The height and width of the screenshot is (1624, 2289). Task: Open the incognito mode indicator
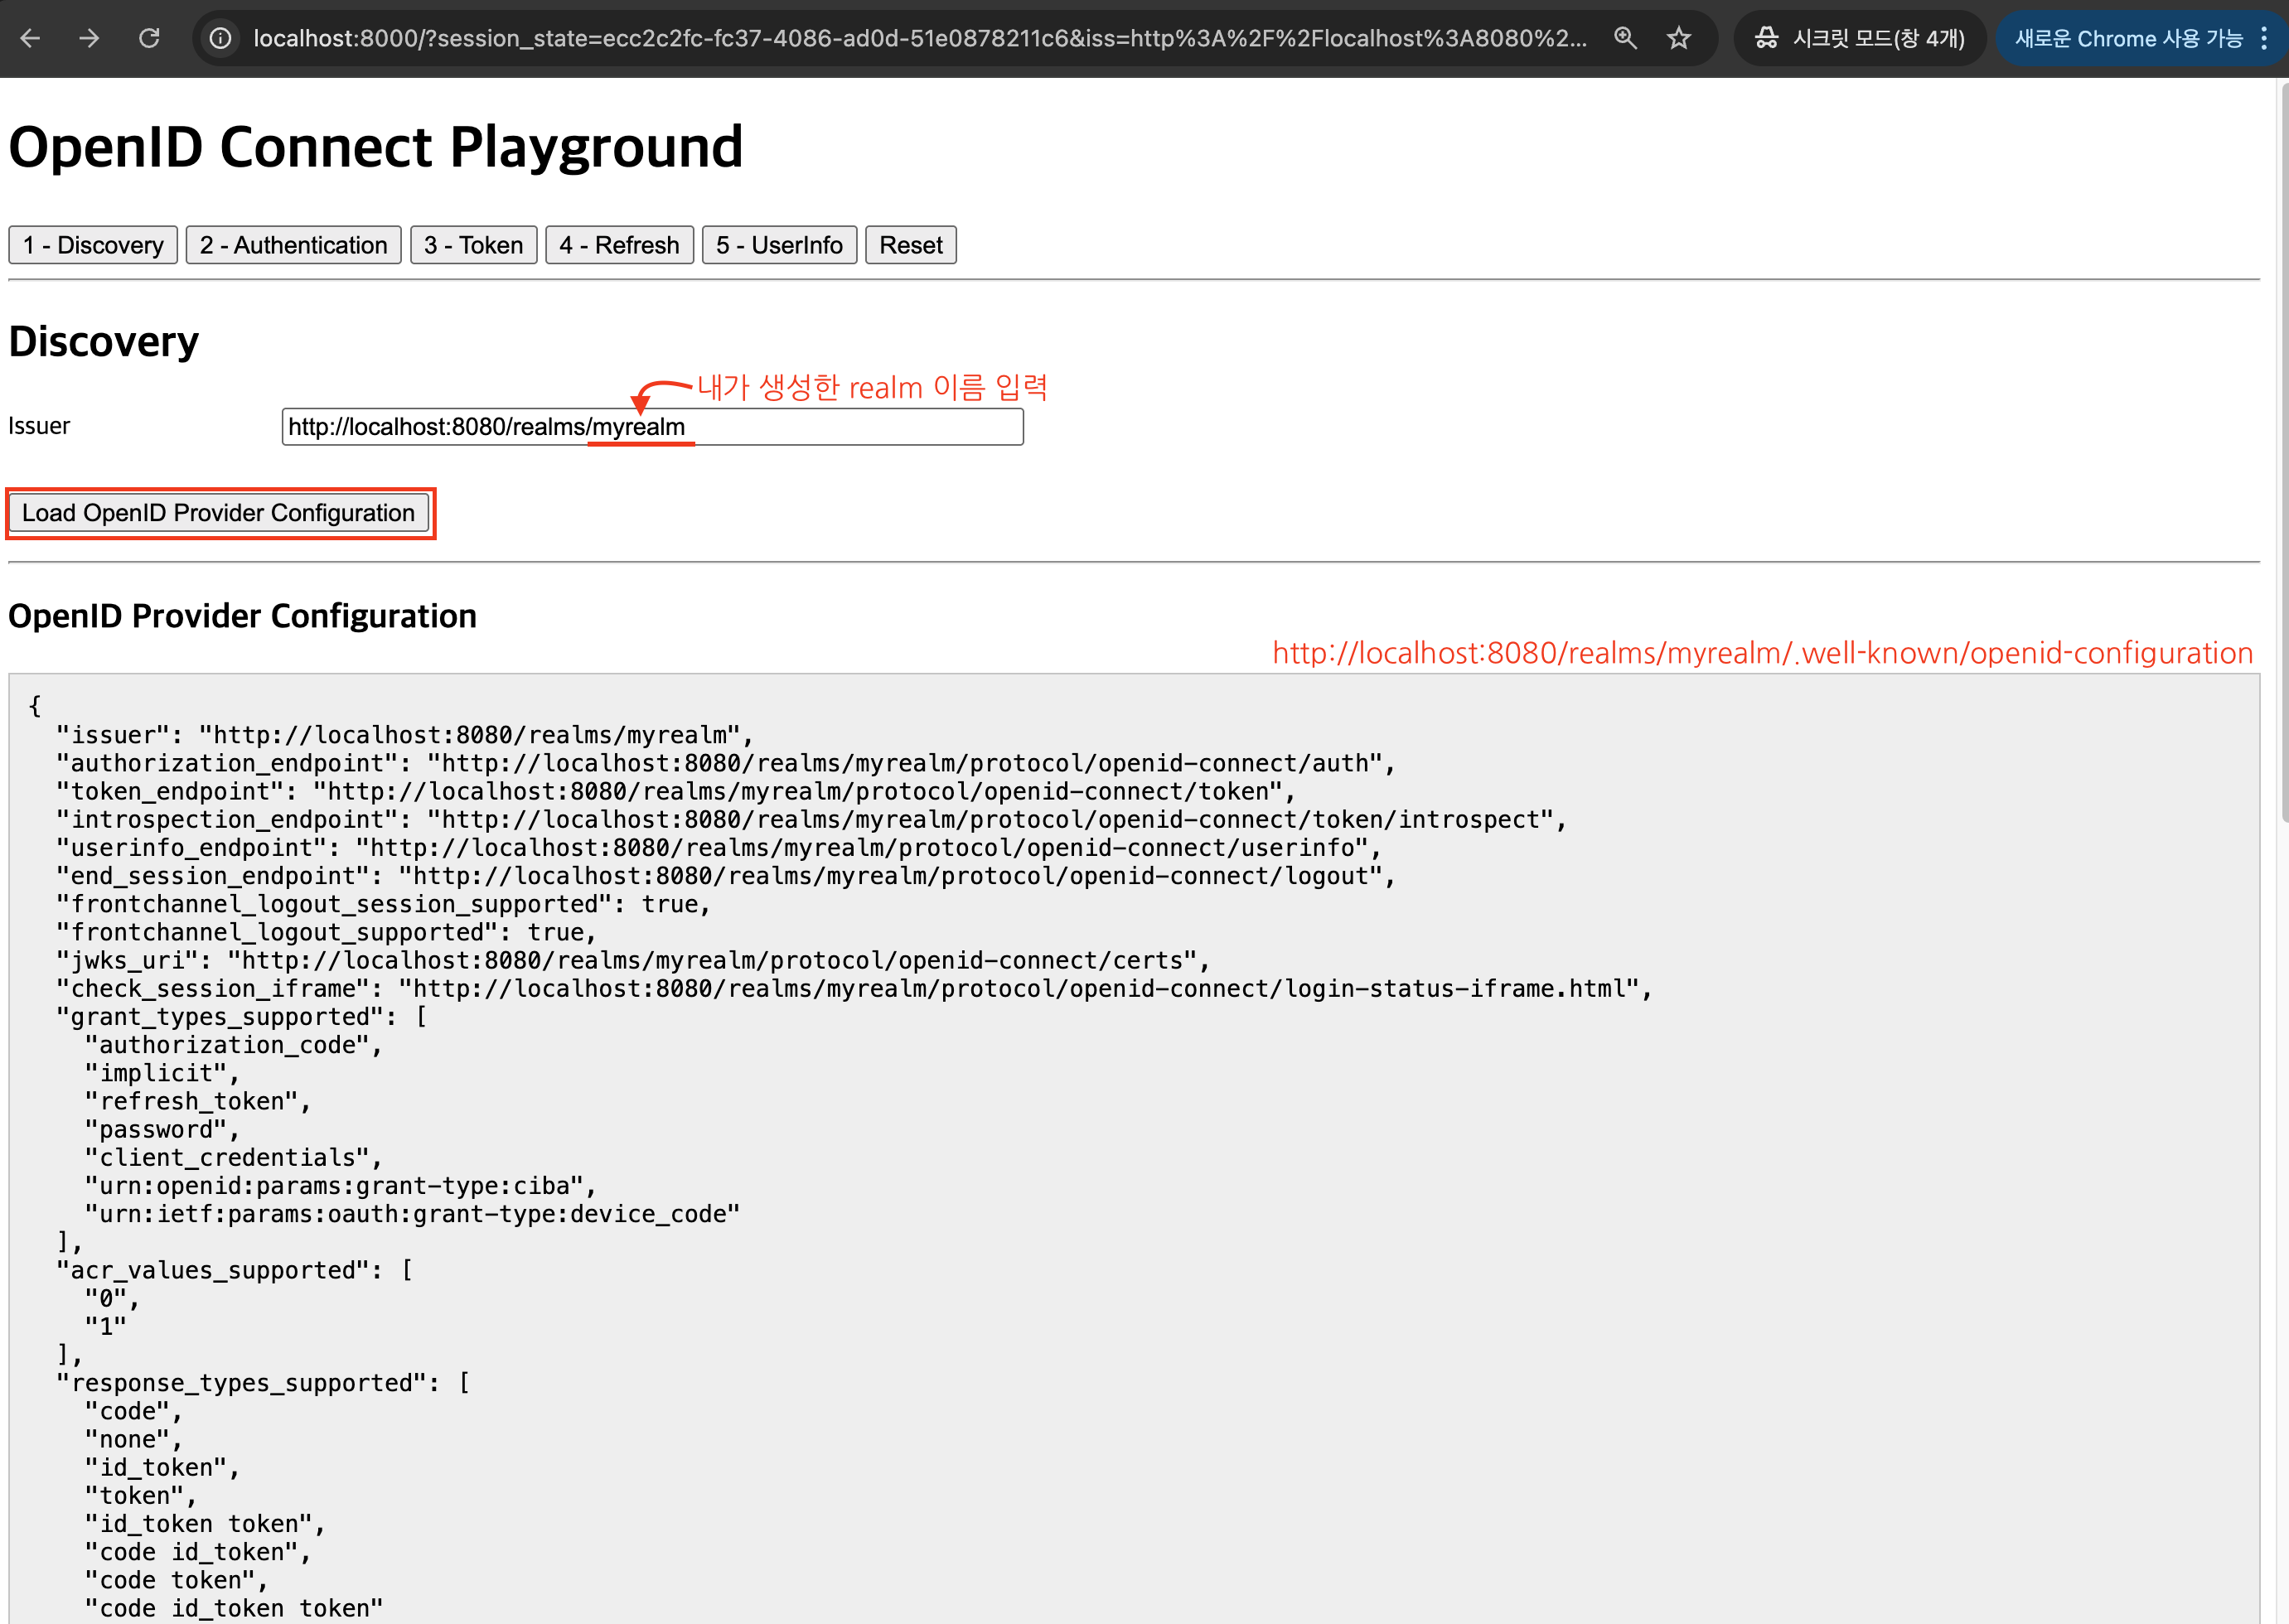point(1860,38)
